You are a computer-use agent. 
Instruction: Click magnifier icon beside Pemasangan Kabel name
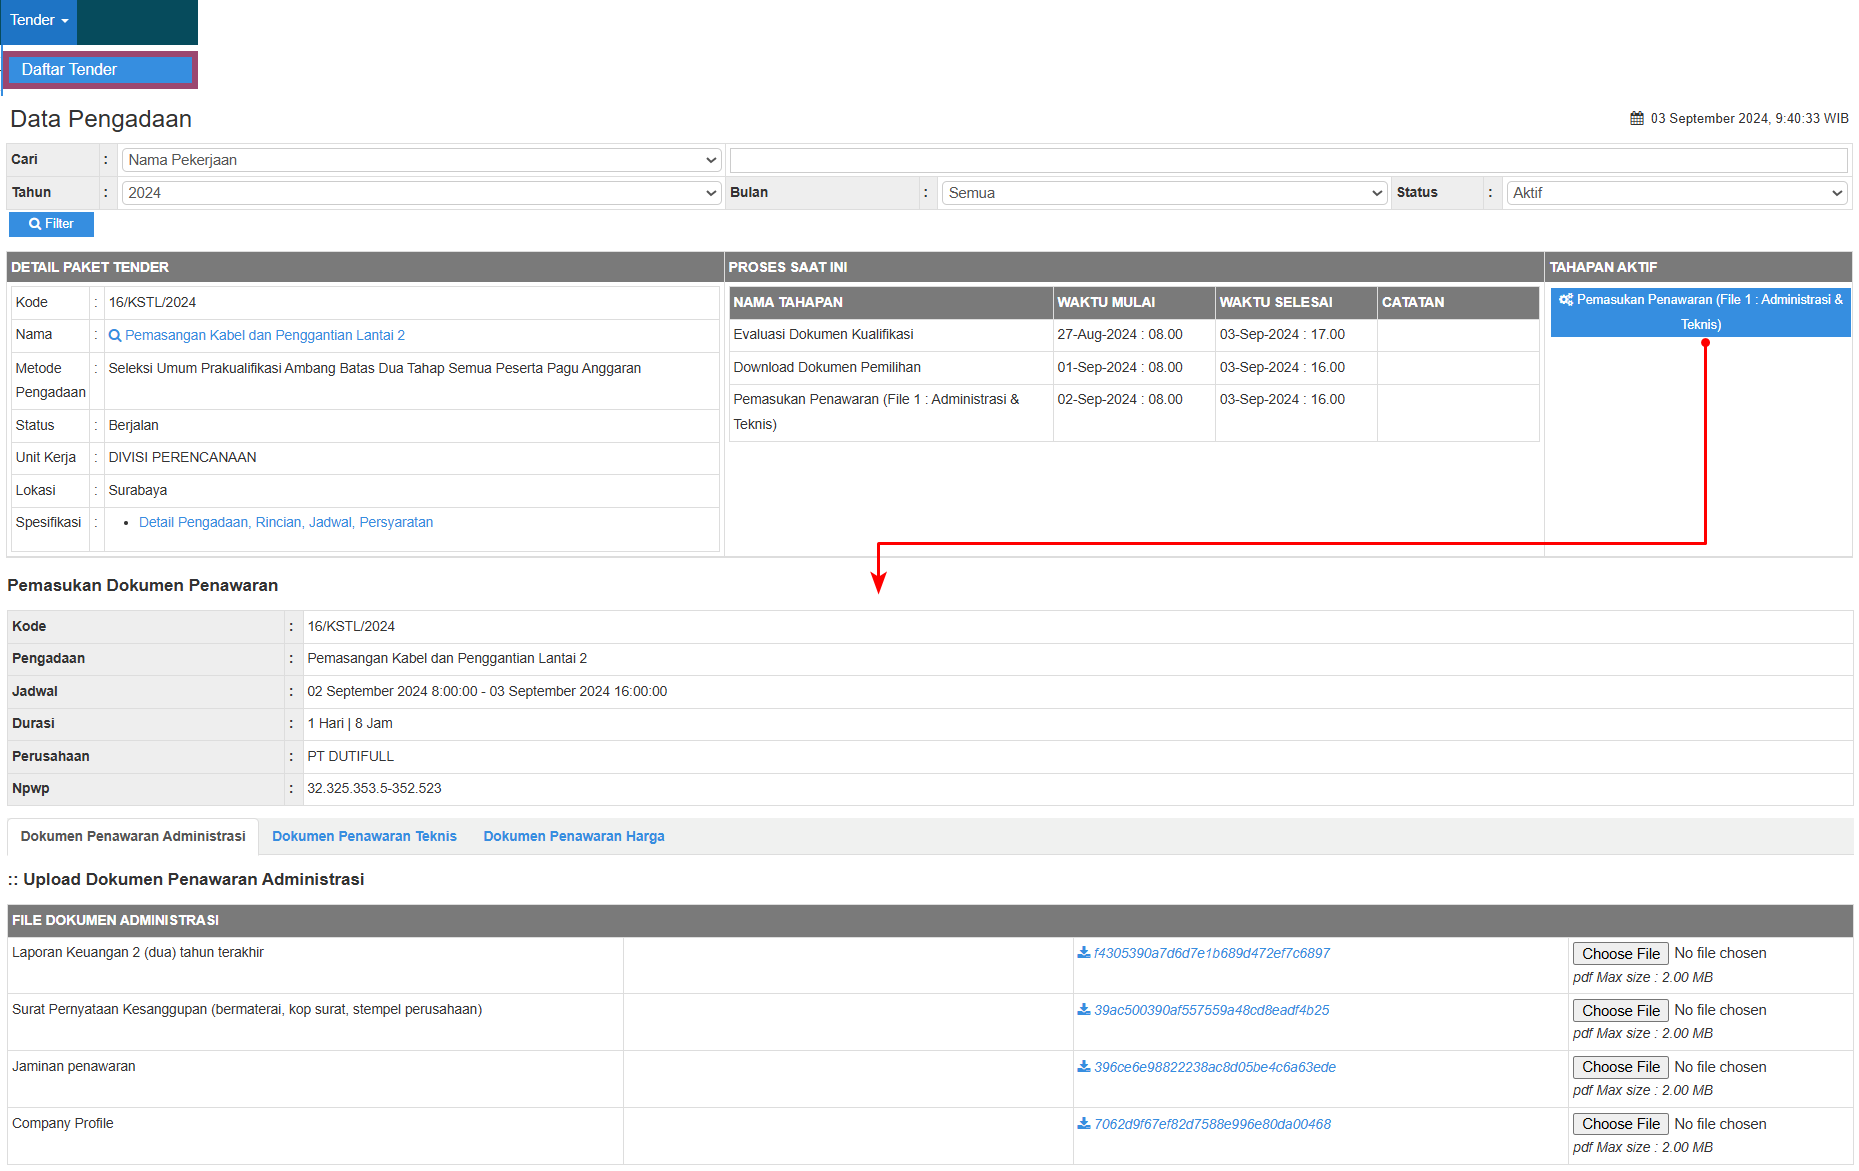click(115, 336)
